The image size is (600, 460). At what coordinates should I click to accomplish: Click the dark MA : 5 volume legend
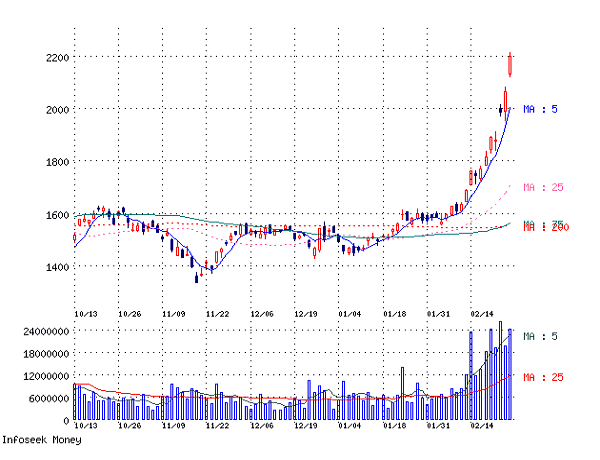click(540, 337)
